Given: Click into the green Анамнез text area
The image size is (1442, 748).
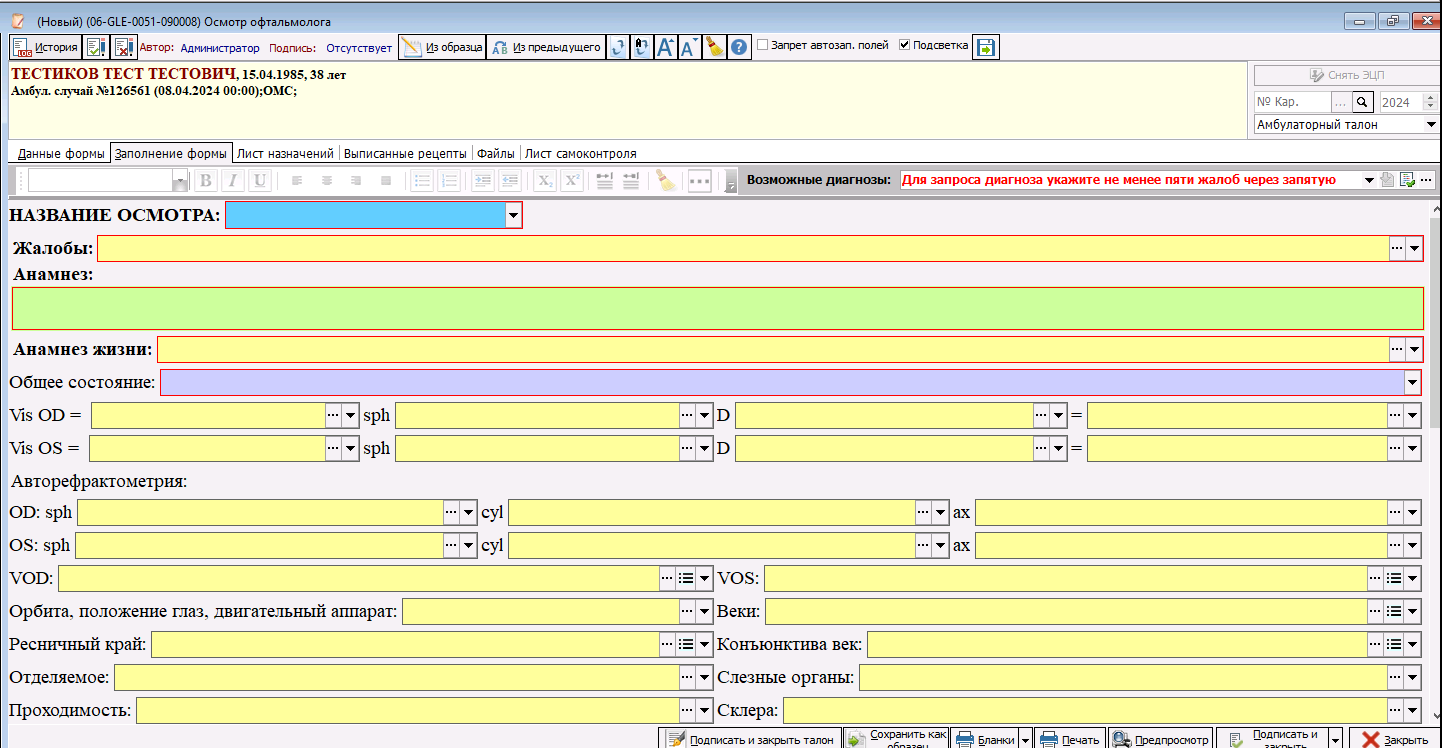Looking at the screenshot, I should coord(717,308).
